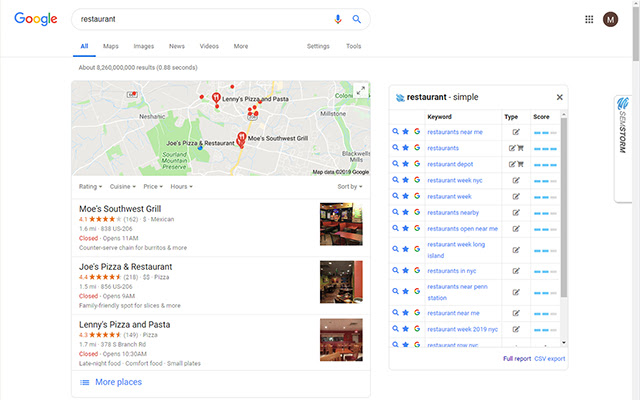
Task: Click Lenny's Pizza and Pasta map pin
Action: [x=216, y=98]
